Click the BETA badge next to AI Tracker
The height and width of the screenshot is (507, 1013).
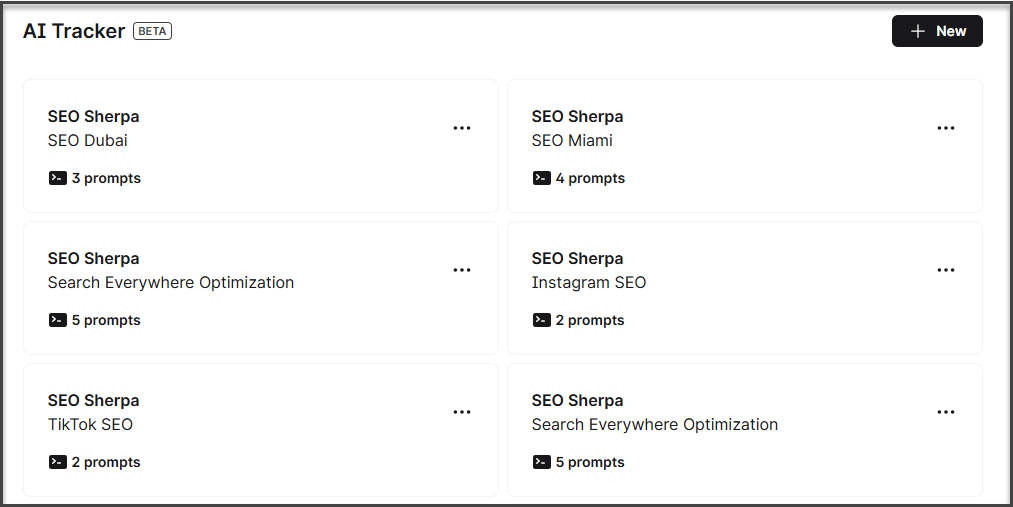(153, 31)
